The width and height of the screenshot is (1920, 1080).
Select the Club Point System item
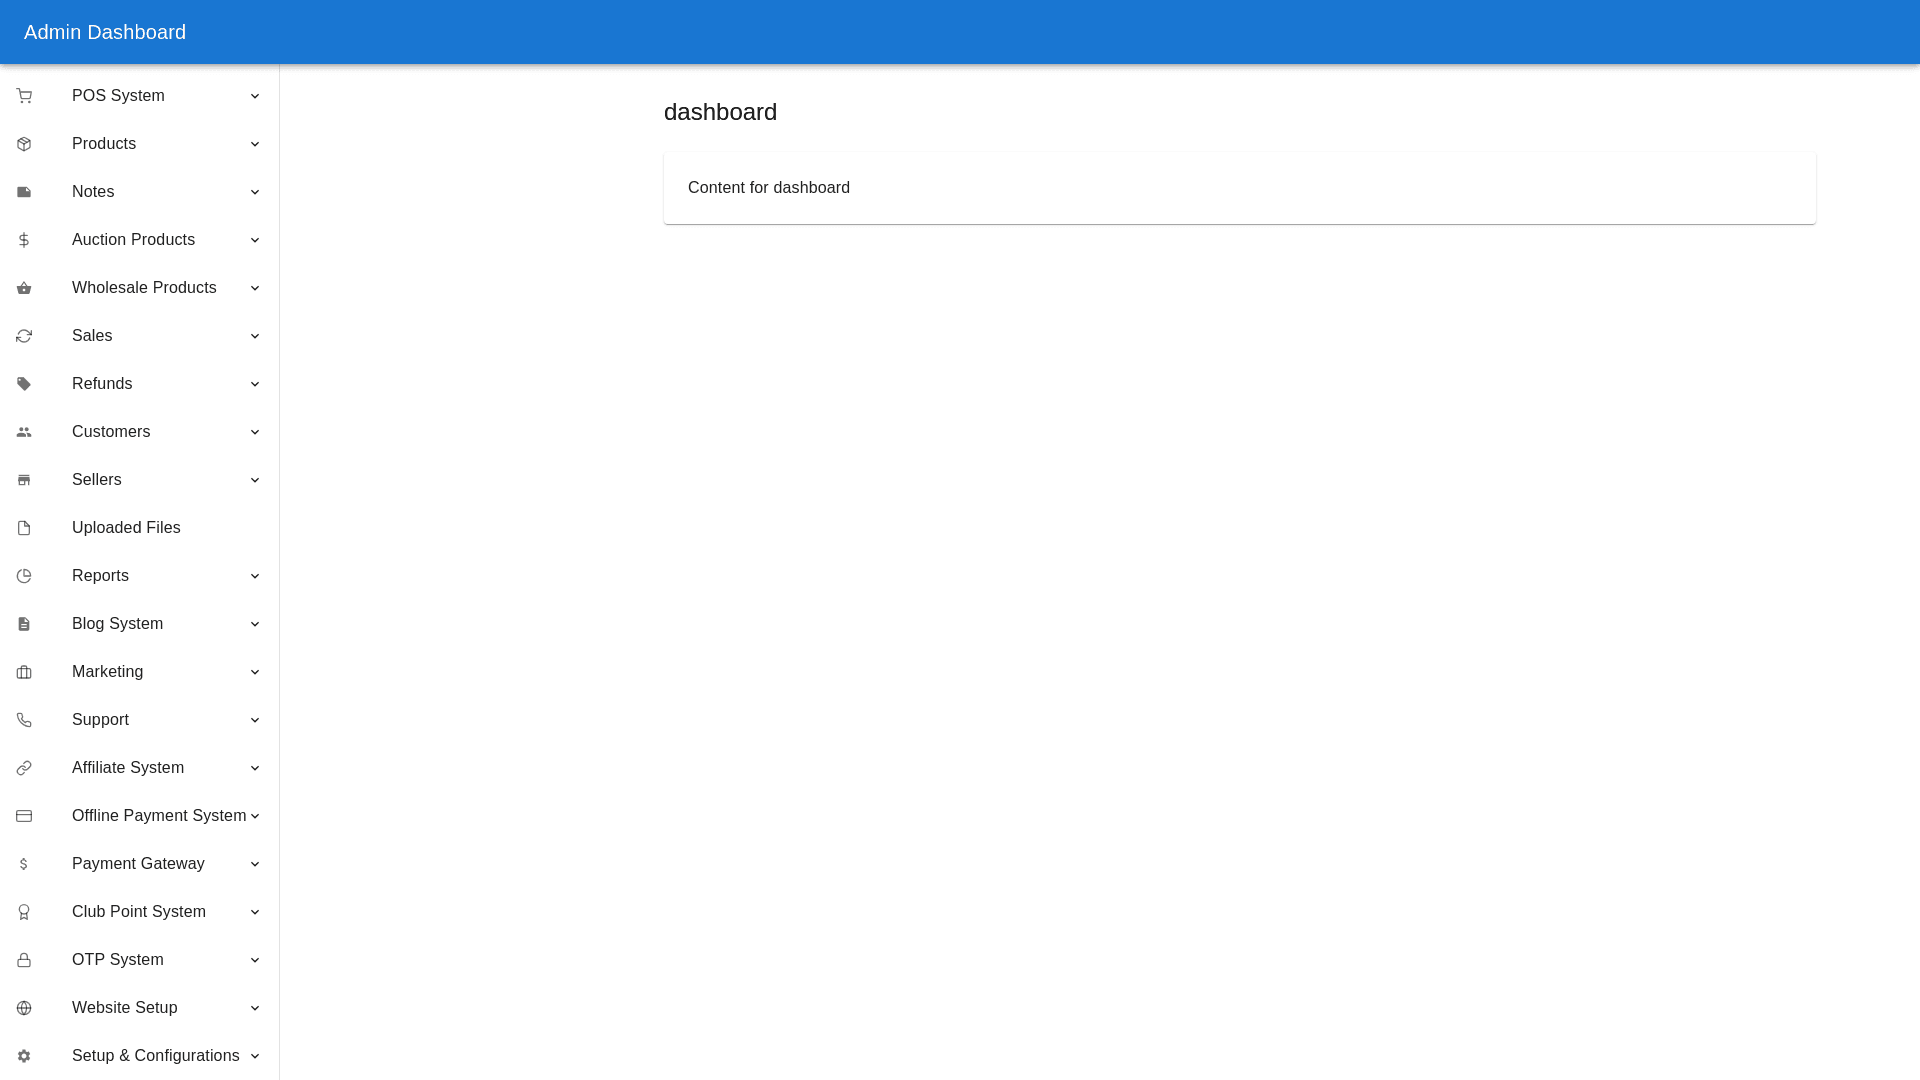pos(139,912)
